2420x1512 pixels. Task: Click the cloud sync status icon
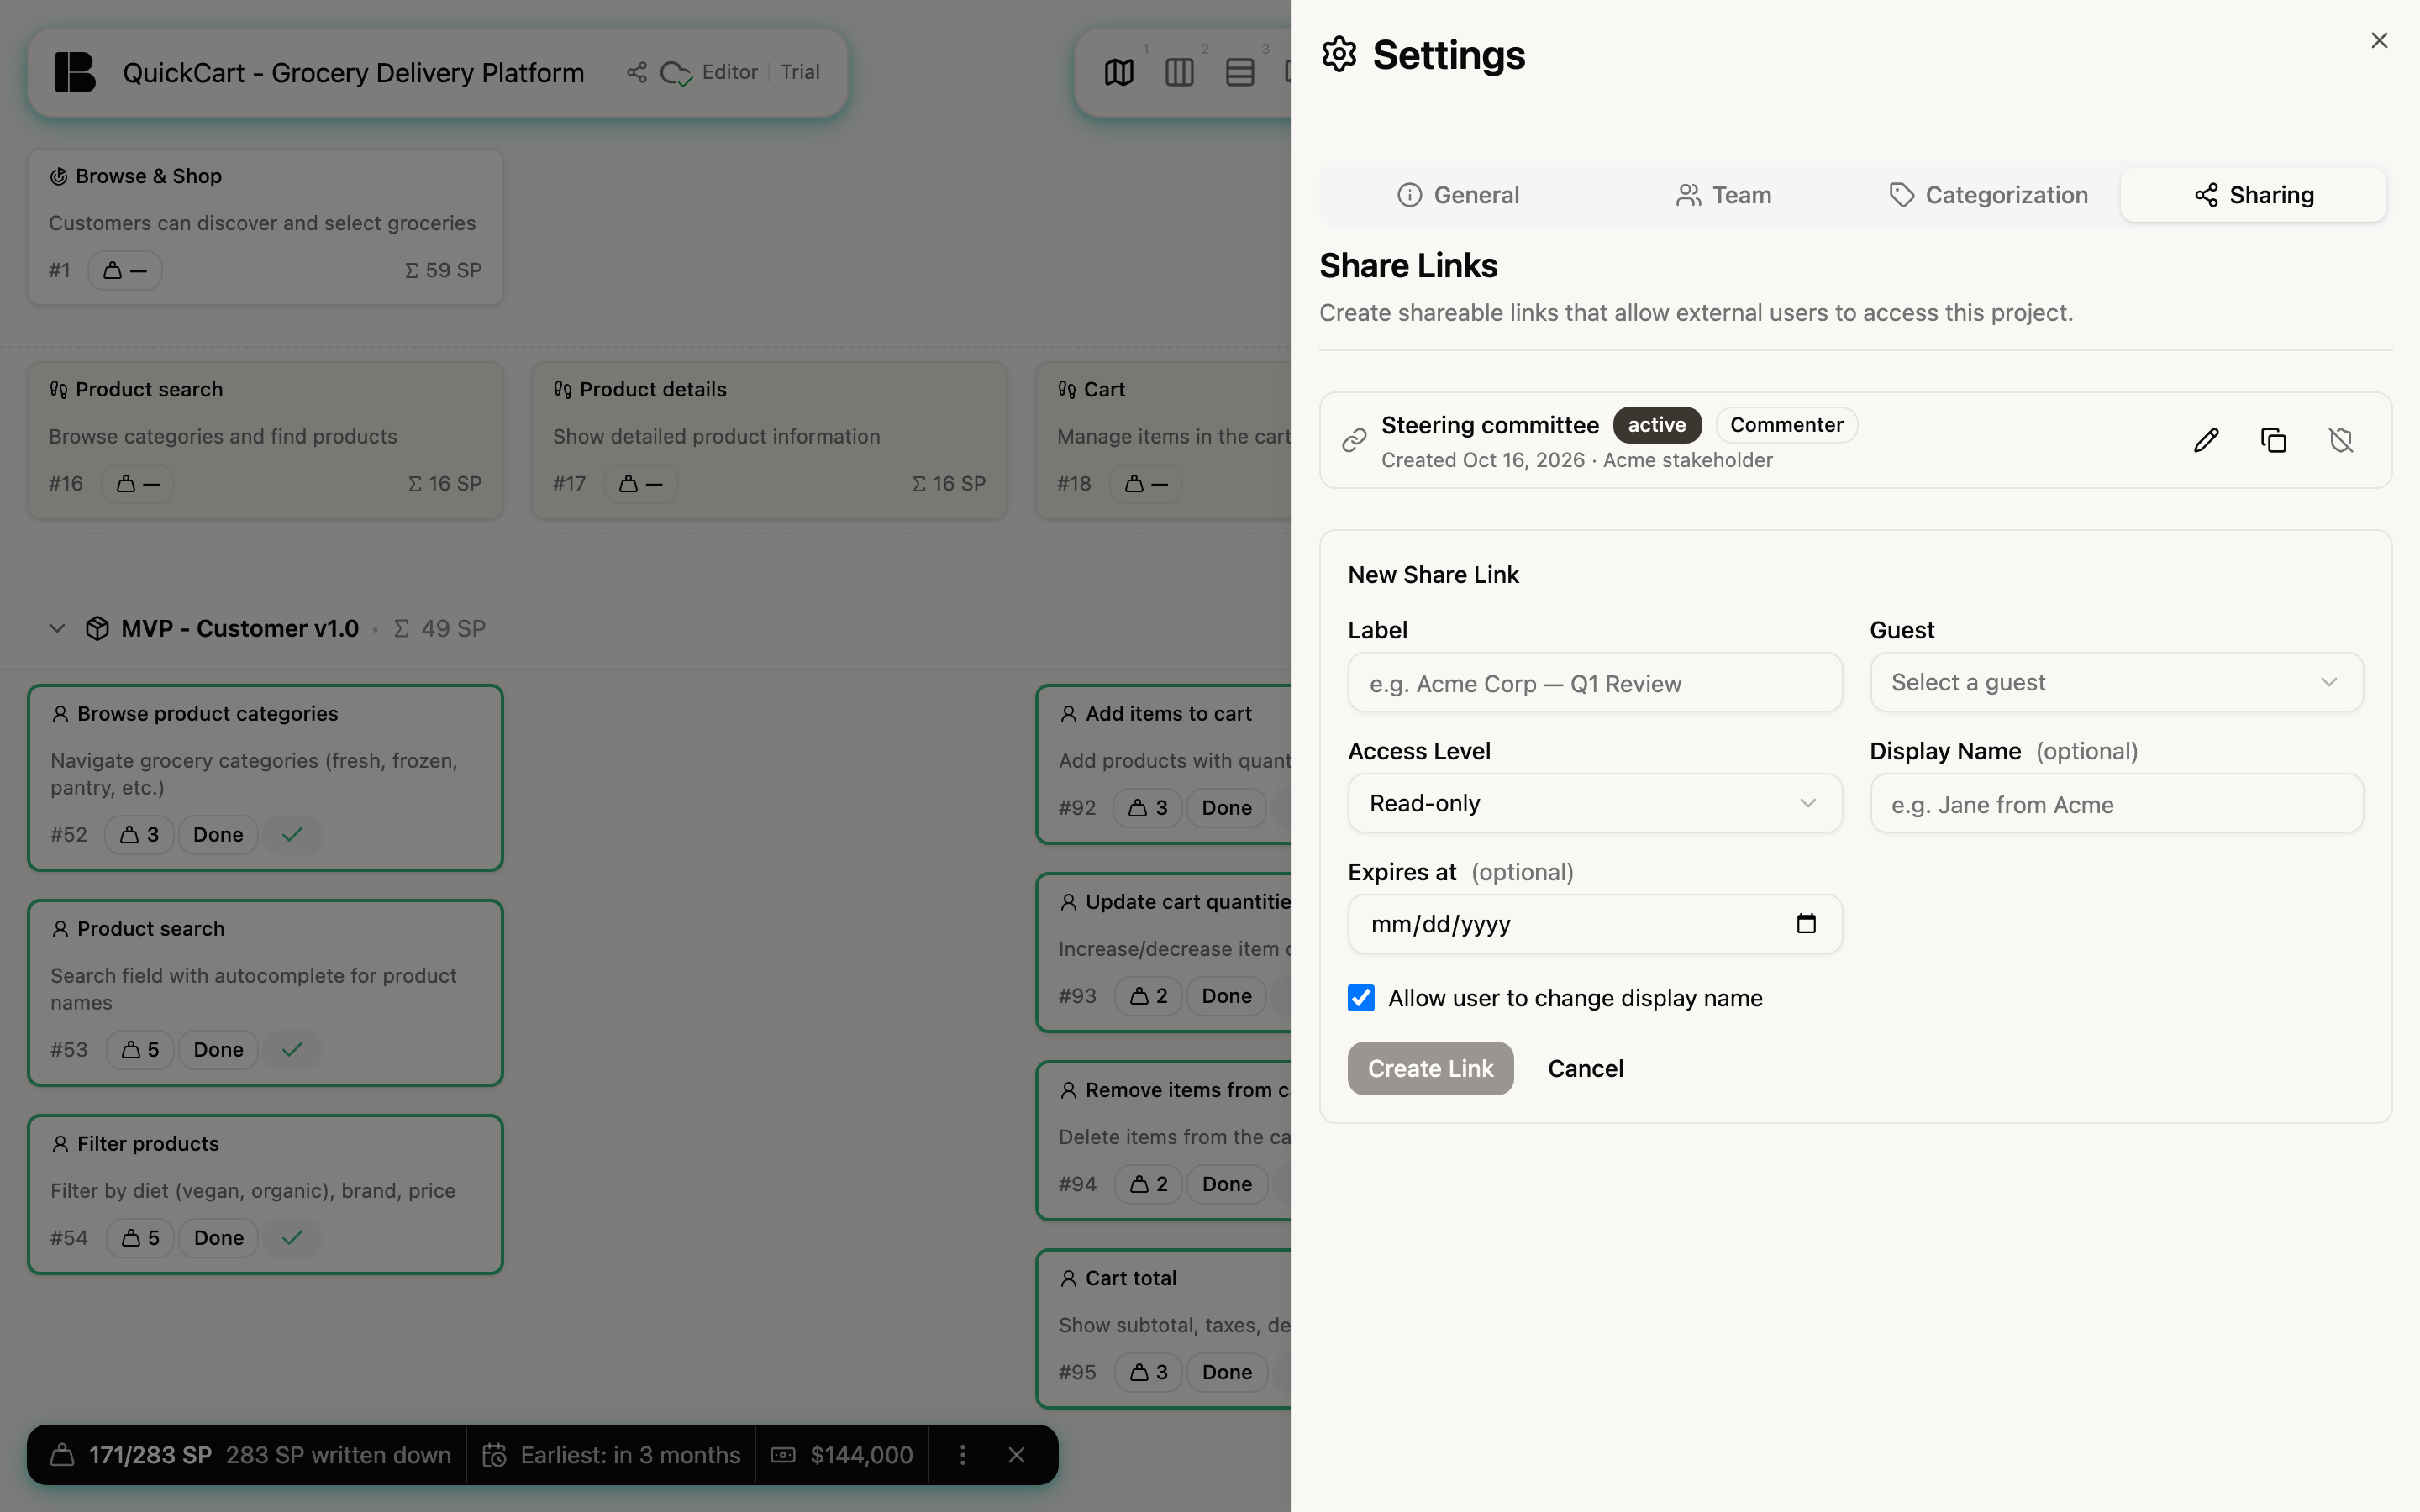[676, 73]
